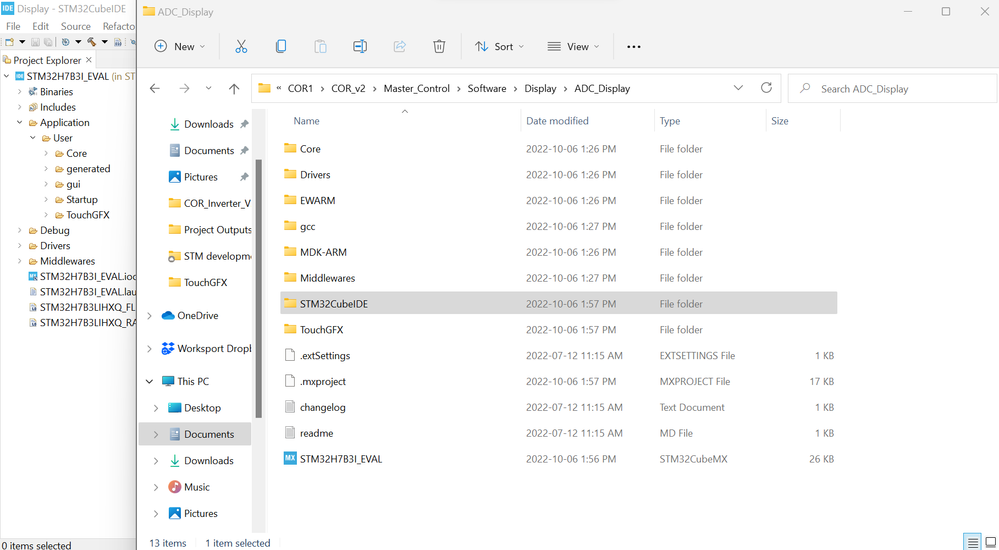Collapse the User folder in Project Explorer
The width and height of the screenshot is (999, 550).
(x=33, y=138)
